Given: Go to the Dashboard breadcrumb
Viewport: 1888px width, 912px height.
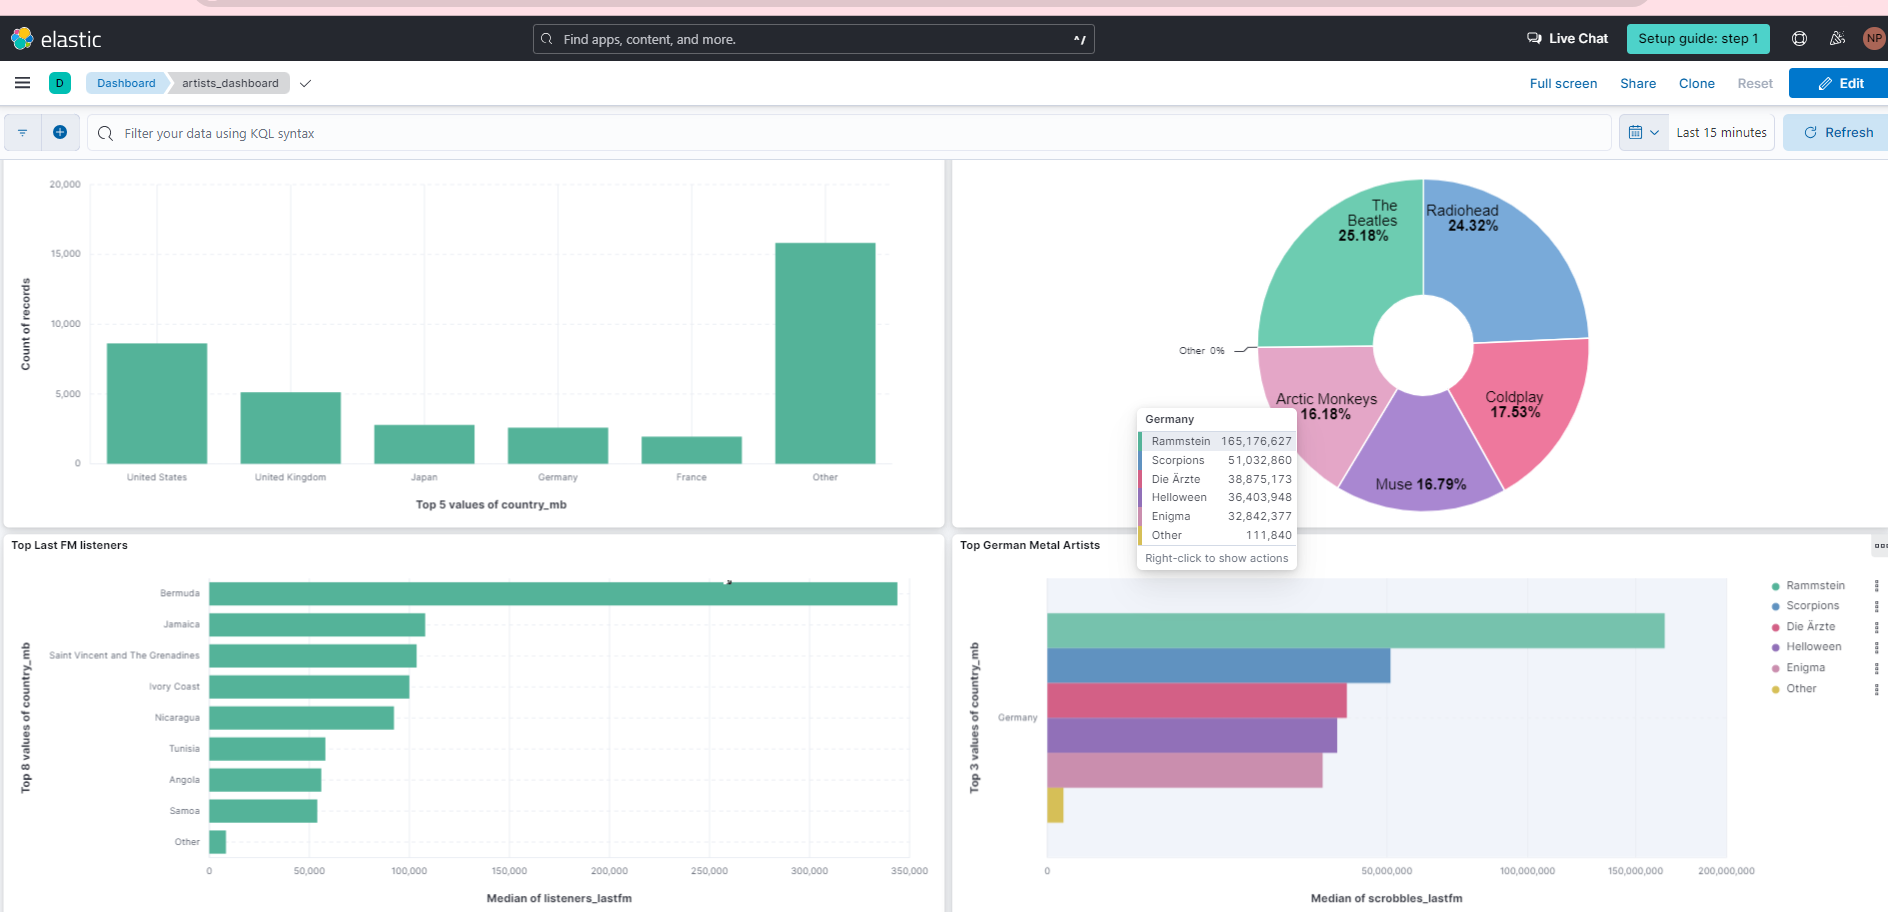Looking at the screenshot, I should pyautogui.click(x=126, y=83).
